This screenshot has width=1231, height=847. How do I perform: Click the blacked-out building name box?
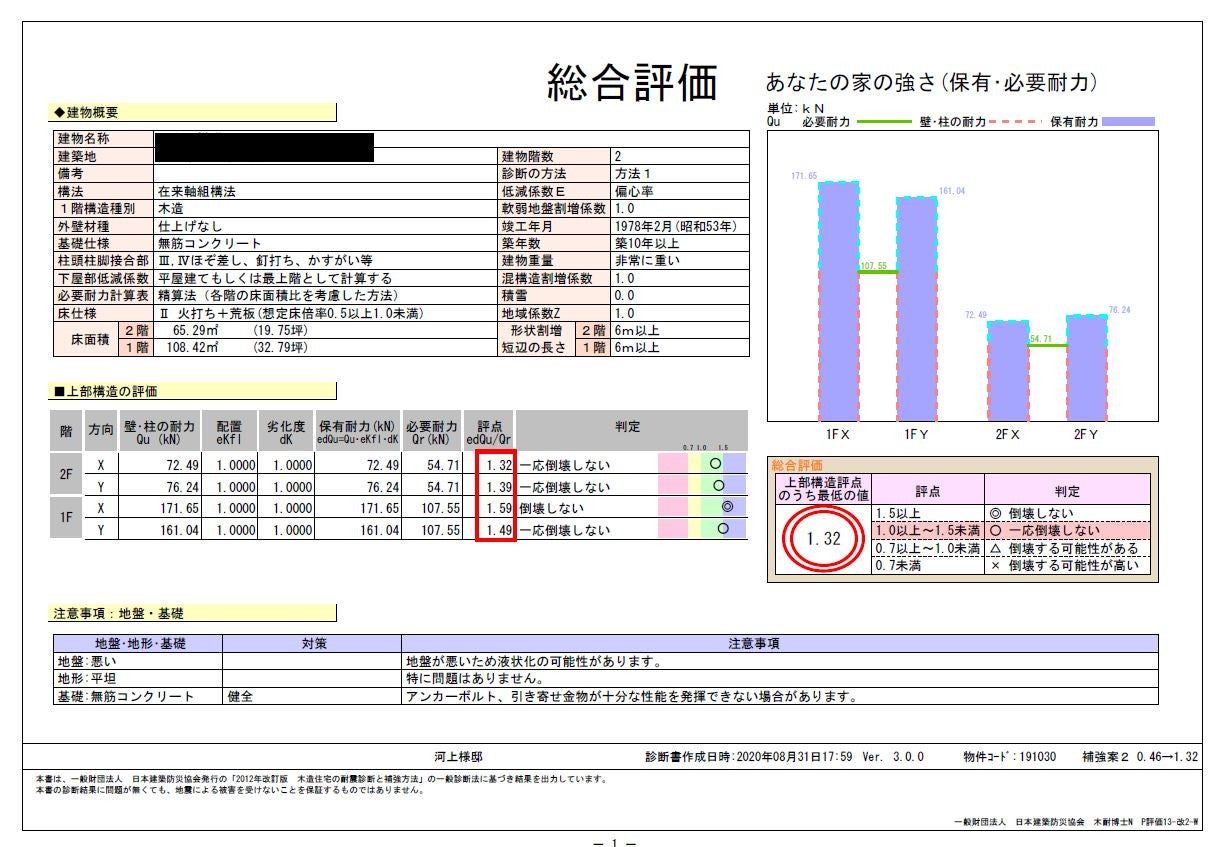(x=264, y=146)
